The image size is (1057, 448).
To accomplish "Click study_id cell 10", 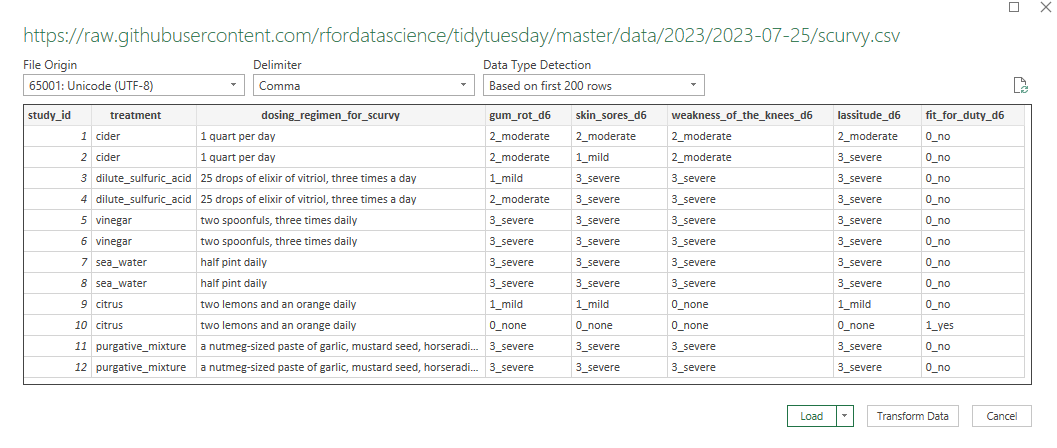I will point(57,325).
